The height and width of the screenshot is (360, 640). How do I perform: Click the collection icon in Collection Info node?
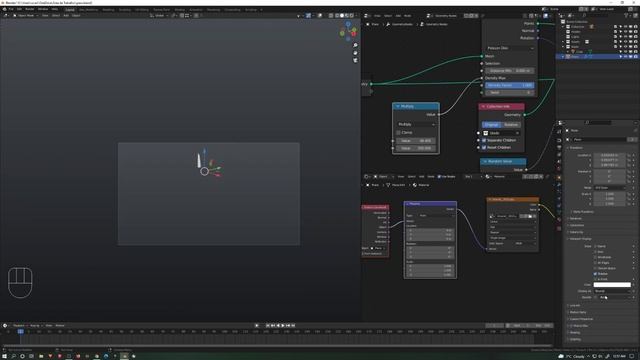click(x=486, y=133)
